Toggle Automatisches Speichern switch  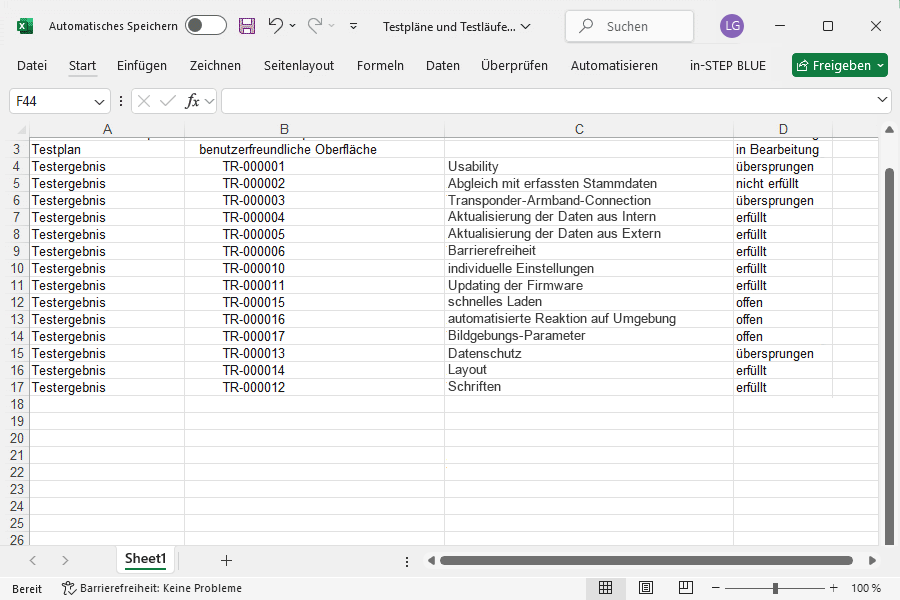point(205,26)
